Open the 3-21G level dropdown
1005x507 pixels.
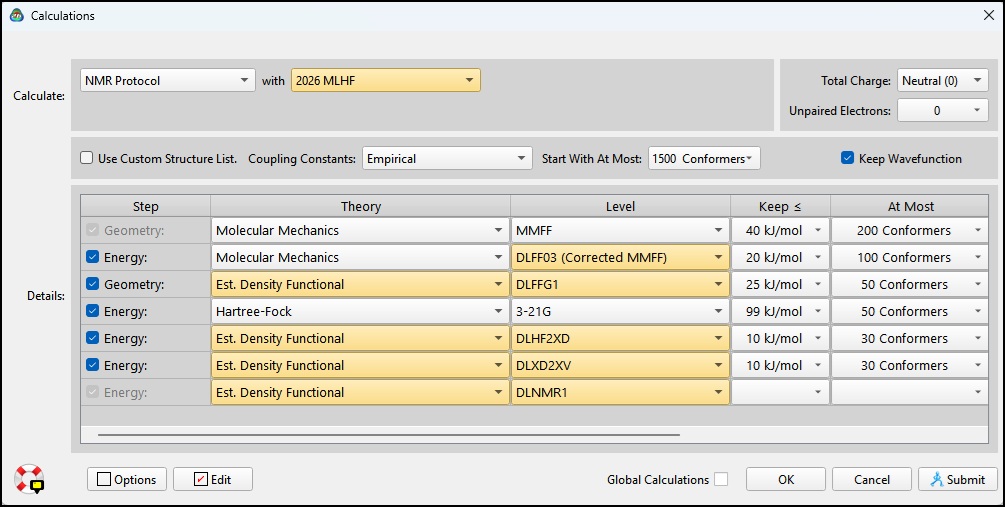point(620,311)
